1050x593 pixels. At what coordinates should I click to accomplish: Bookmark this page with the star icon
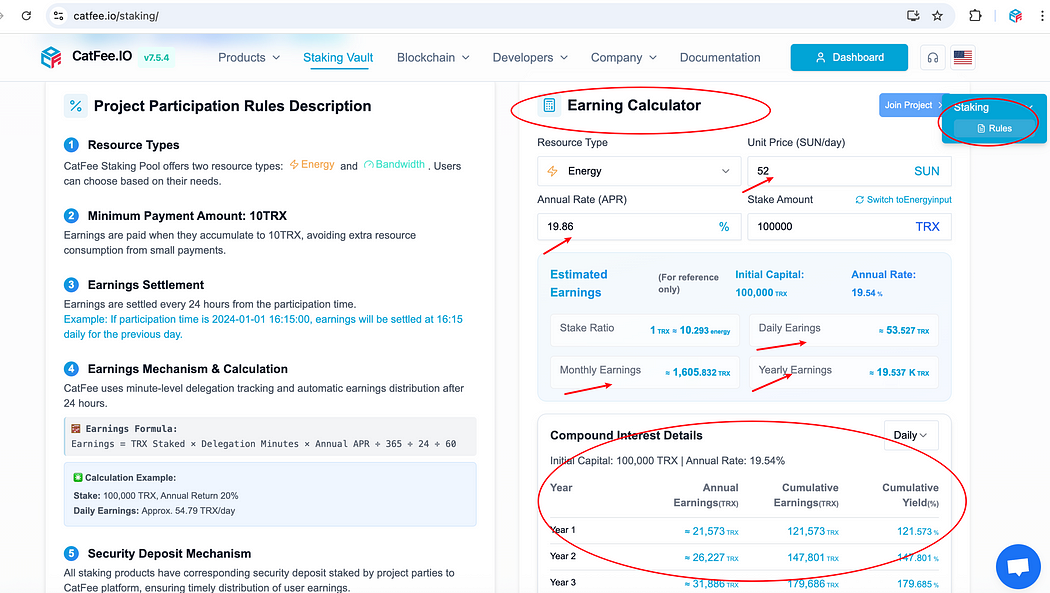pyautogui.click(x=938, y=15)
